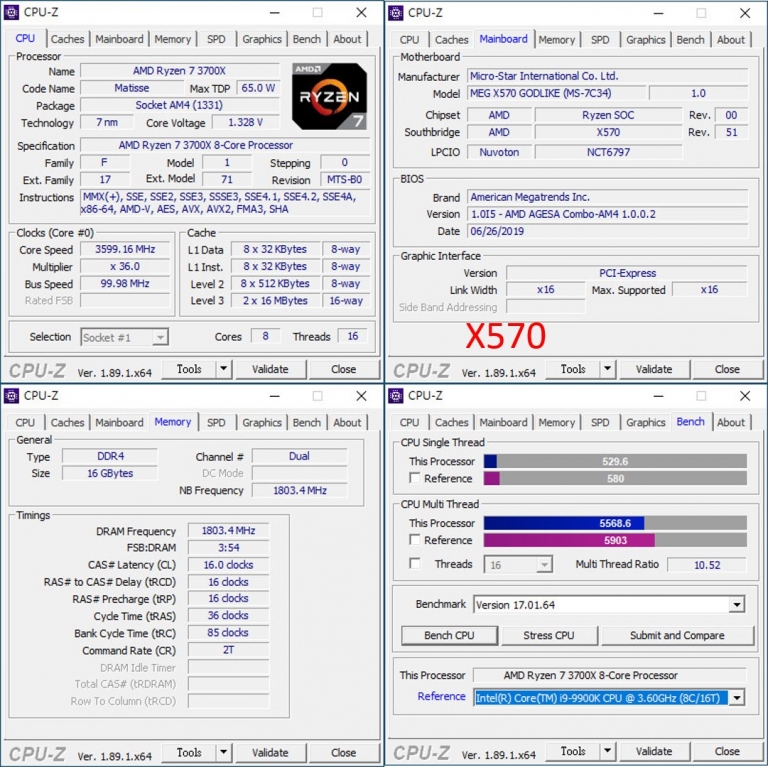
Task: Click the multi thread Reference bar showing 5903
Action: click(x=615, y=540)
